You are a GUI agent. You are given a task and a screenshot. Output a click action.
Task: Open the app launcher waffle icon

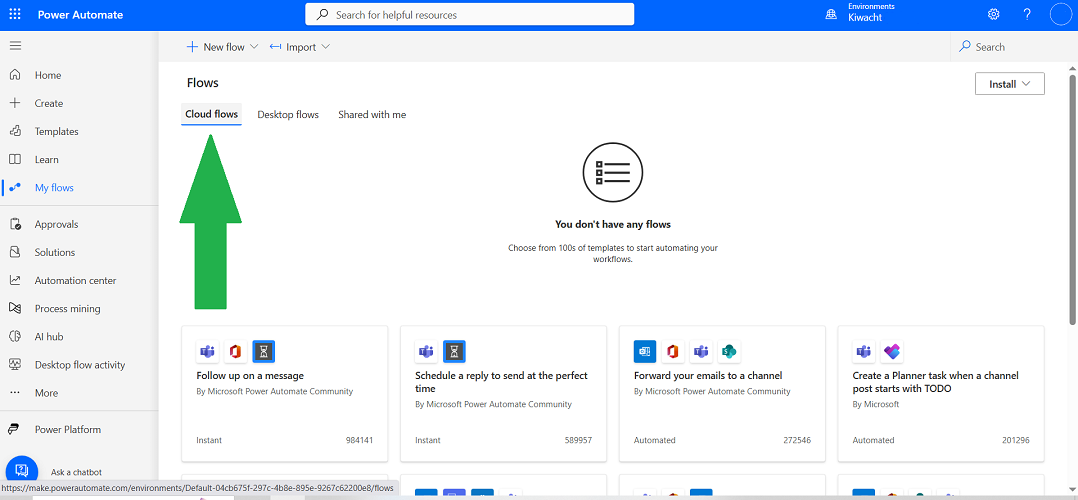coord(15,15)
